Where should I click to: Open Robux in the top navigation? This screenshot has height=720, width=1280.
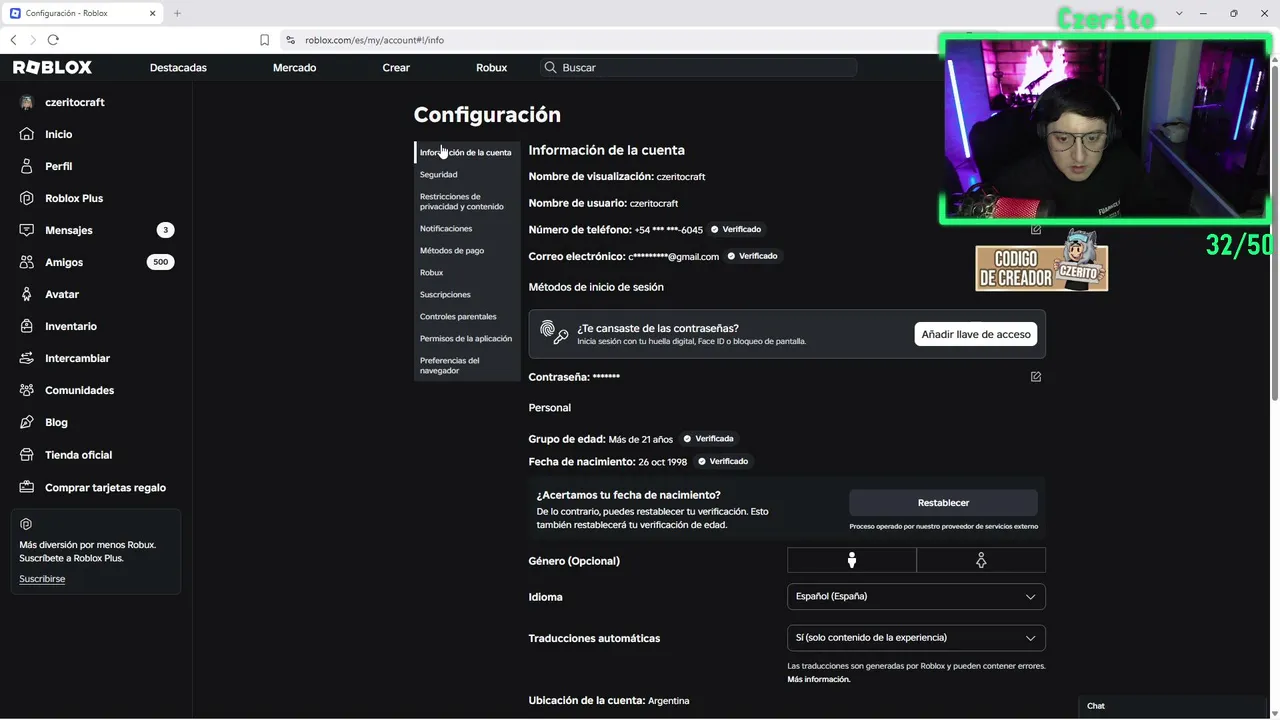click(x=491, y=67)
